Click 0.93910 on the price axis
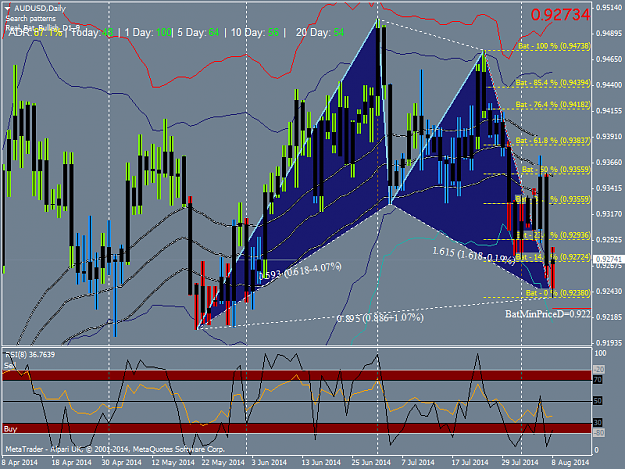625x469 pixels. click(609, 137)
